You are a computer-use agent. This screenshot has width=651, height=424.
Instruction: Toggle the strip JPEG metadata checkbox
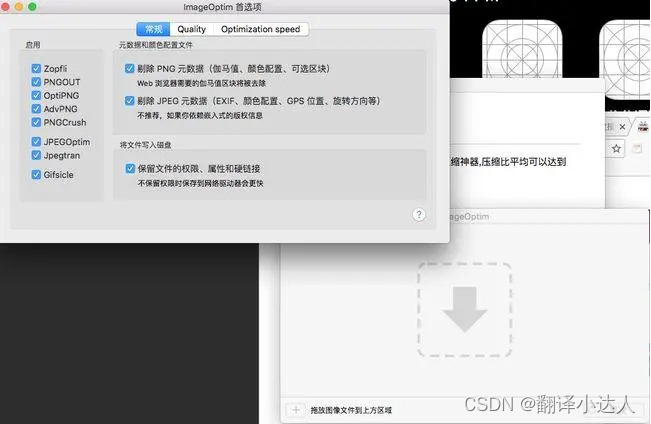130,100
